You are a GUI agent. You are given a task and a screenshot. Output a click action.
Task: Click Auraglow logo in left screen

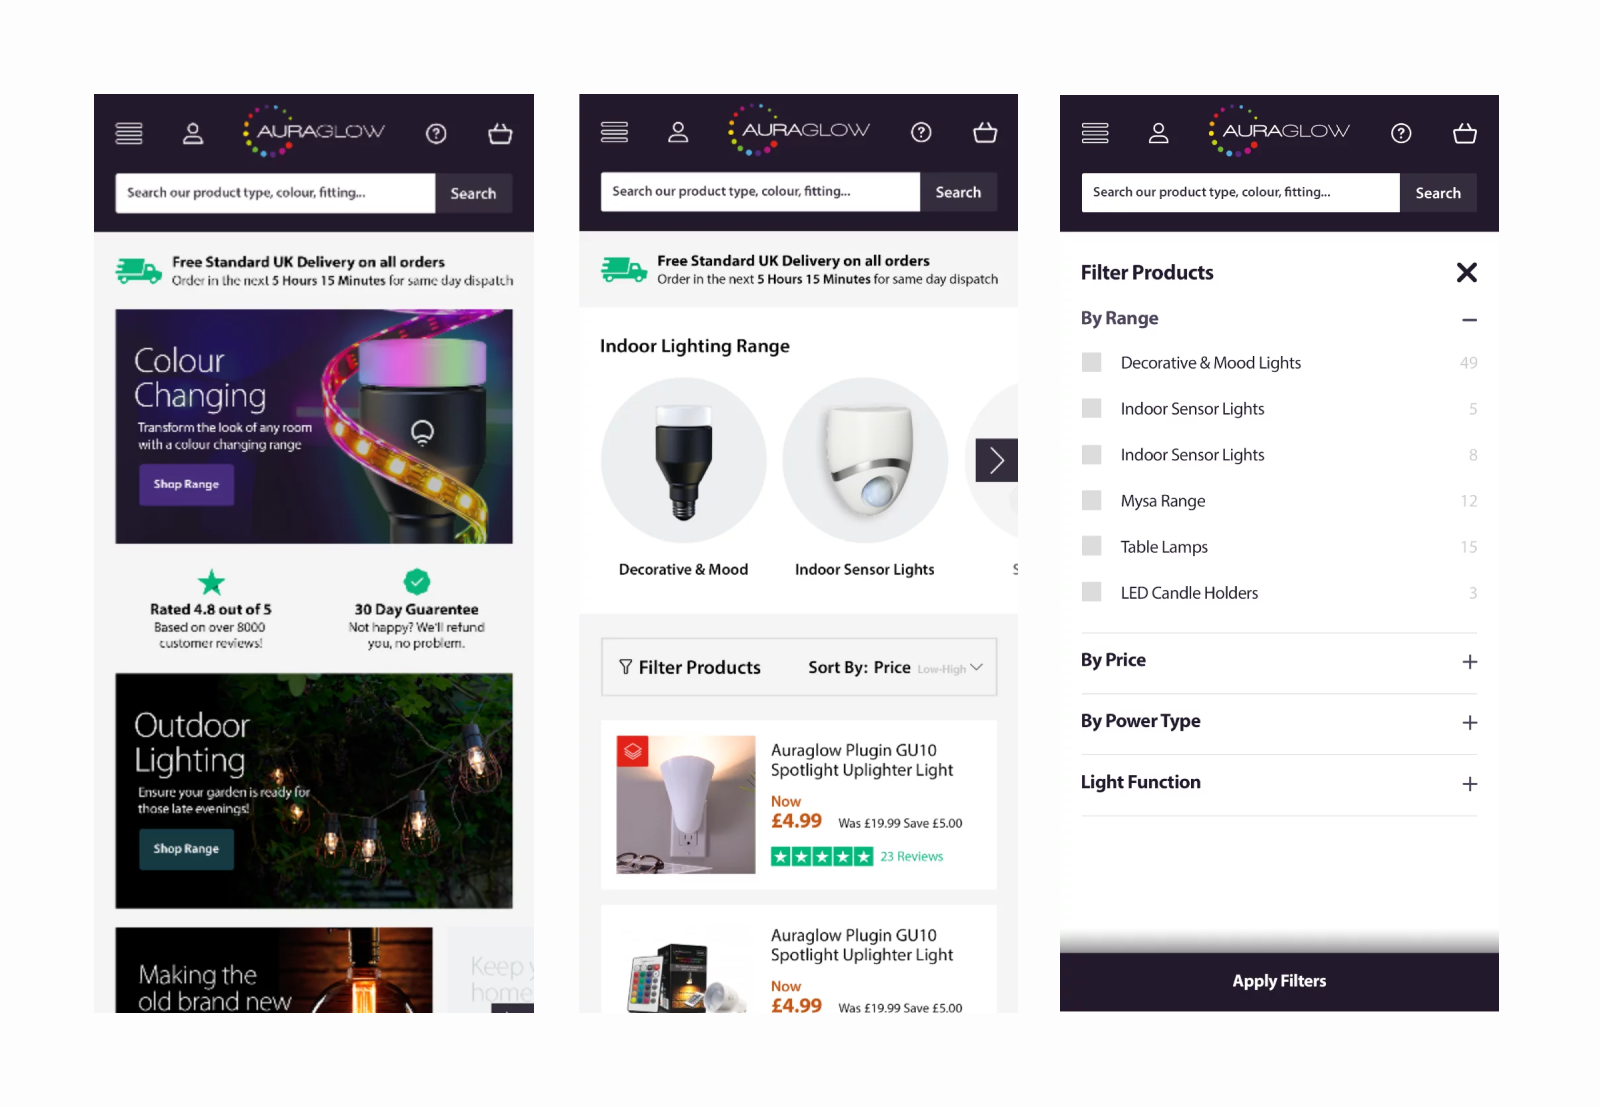[314, 131]
